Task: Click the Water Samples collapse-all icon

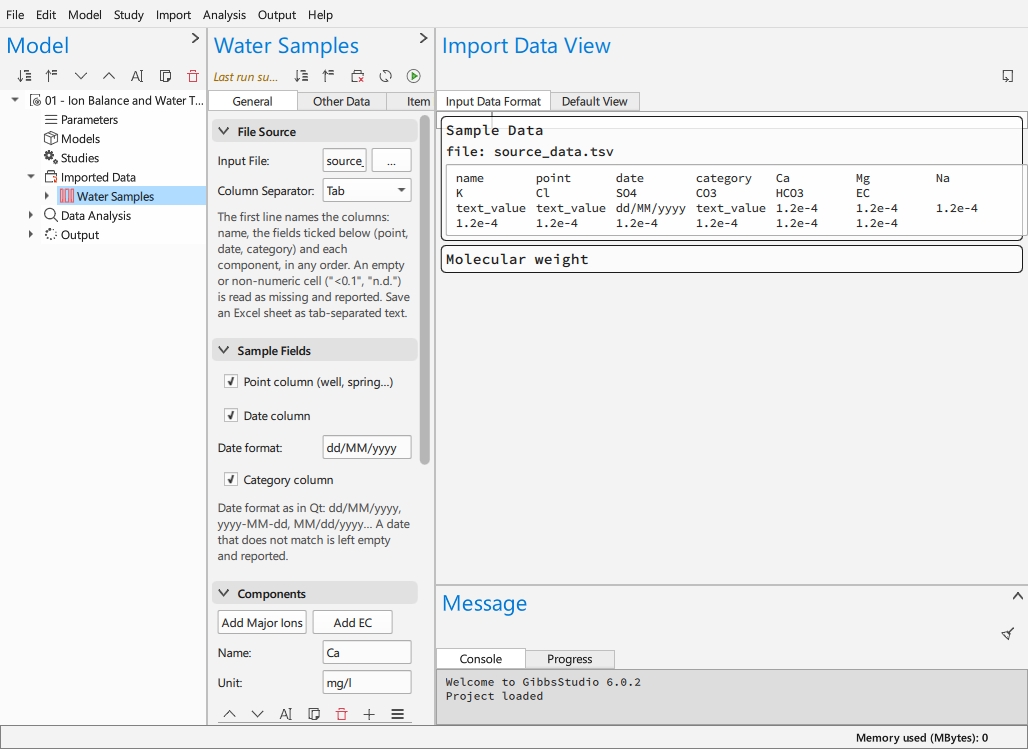Action: [x=328, y=76]
